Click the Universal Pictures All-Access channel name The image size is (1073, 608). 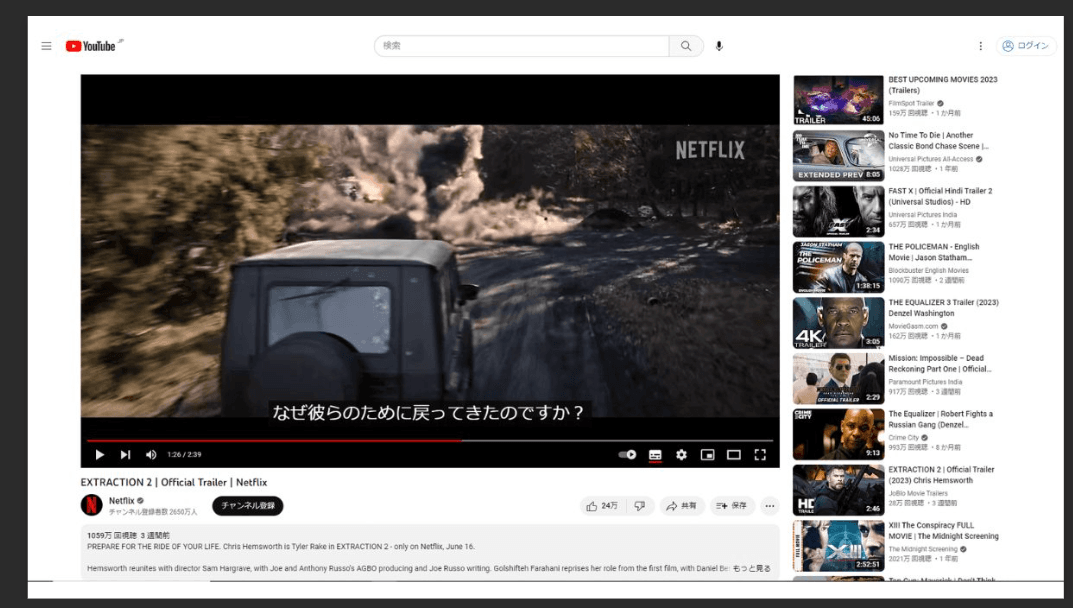pyautogui.click(x=931, y=159)
